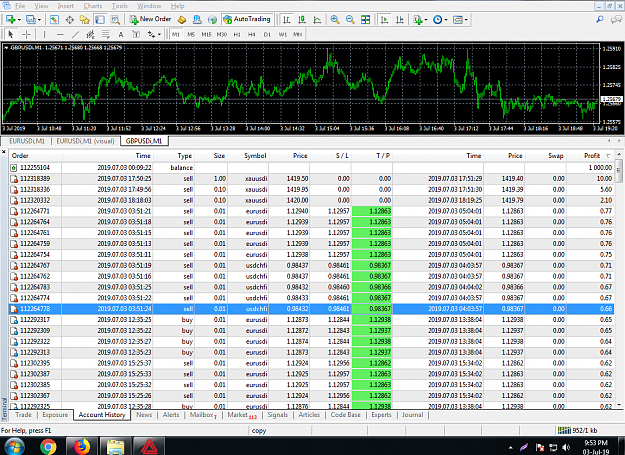Screen dimensions: 625x455
Task: Toggle the Terminal panel icon
Action: tap(100, 20)
